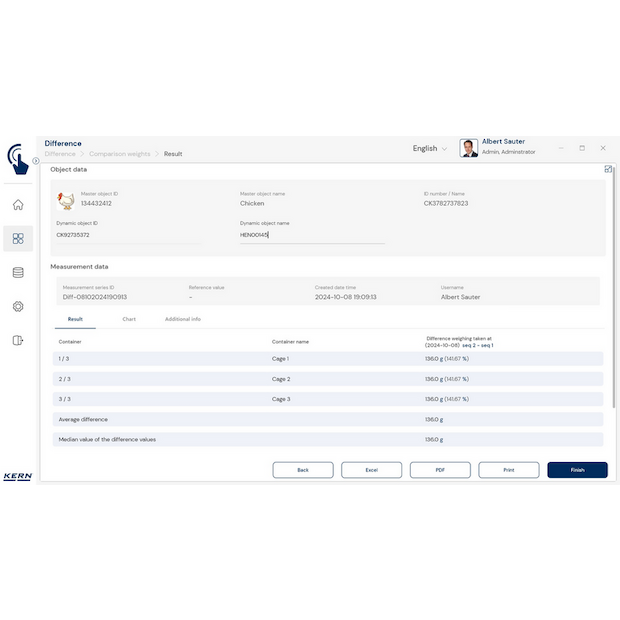
Task: Go to the Home icon in sidebar
Action: pos(18,205)
